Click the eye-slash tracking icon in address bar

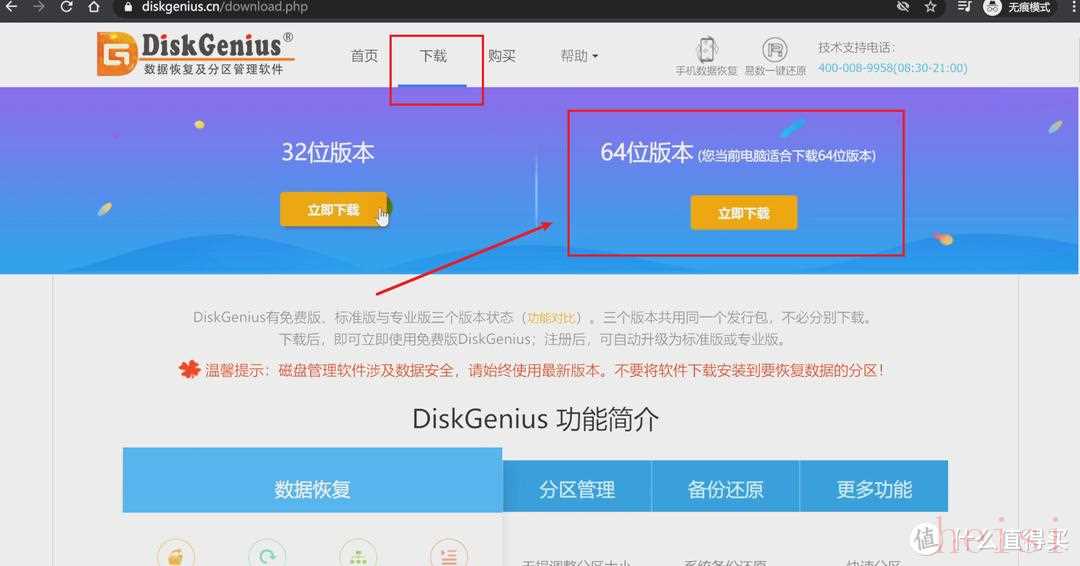(x=902, y=7)
